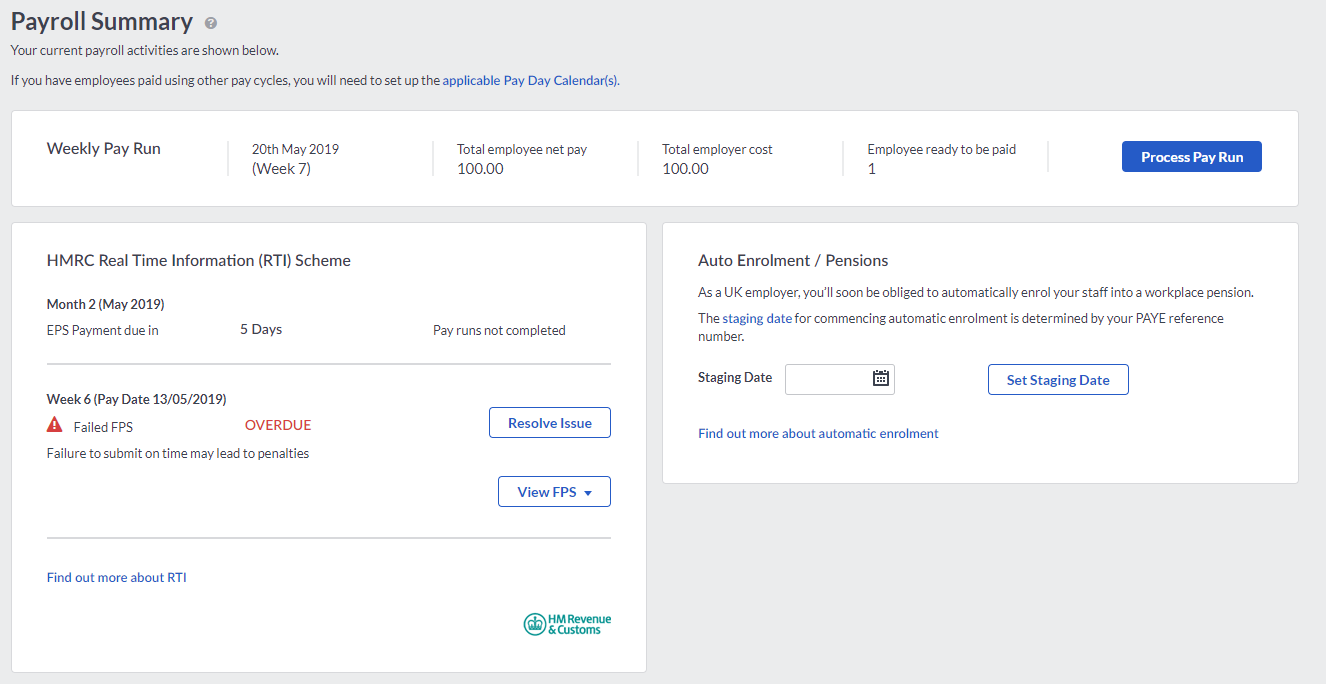Follow the Find out more about RTI link
Viewport: 1326px width, 684px height.
click(116, 577)
